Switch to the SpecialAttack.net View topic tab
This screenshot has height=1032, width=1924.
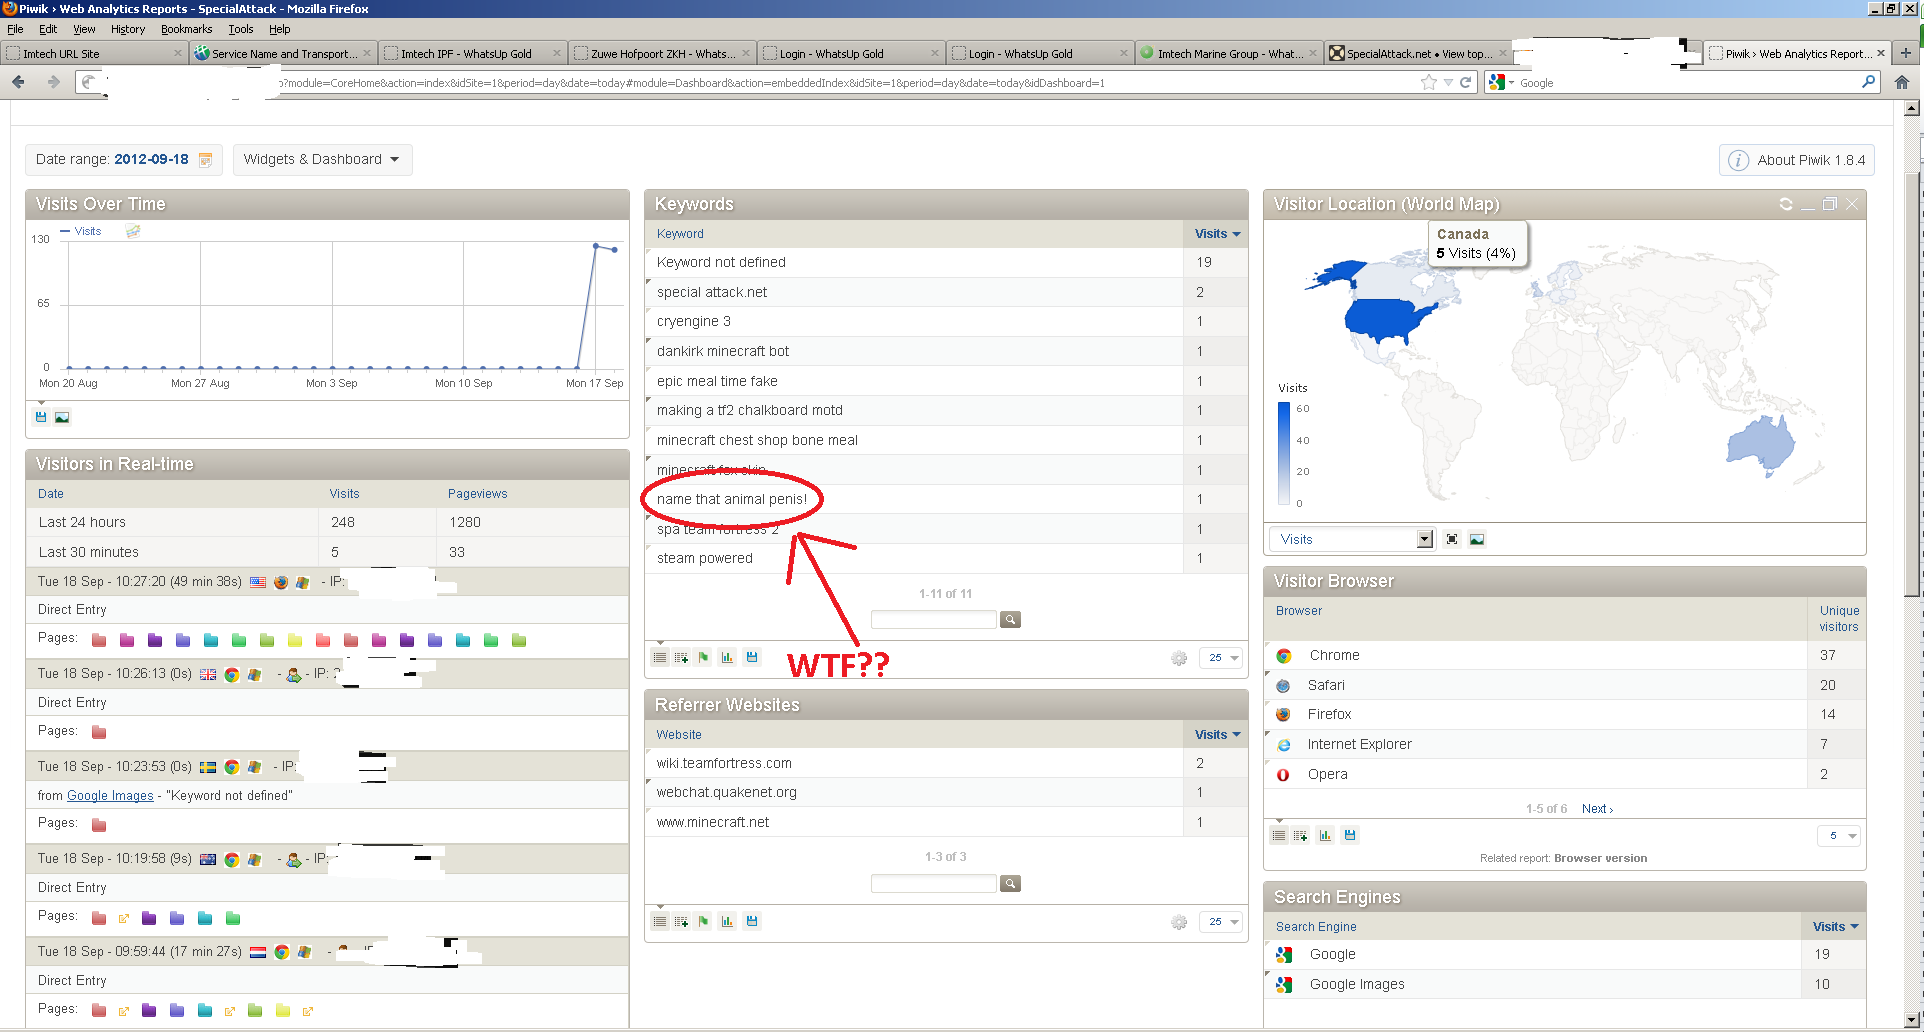tap(1417, 54)
